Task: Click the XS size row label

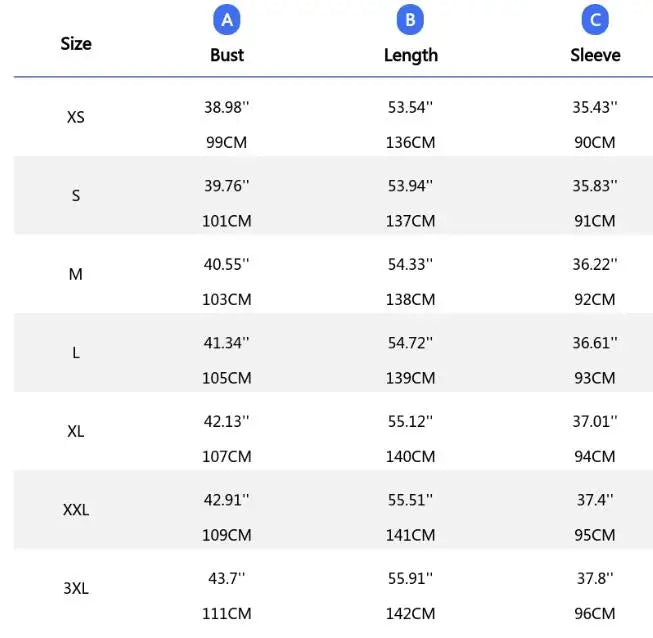Action: [x=76, y=117]
